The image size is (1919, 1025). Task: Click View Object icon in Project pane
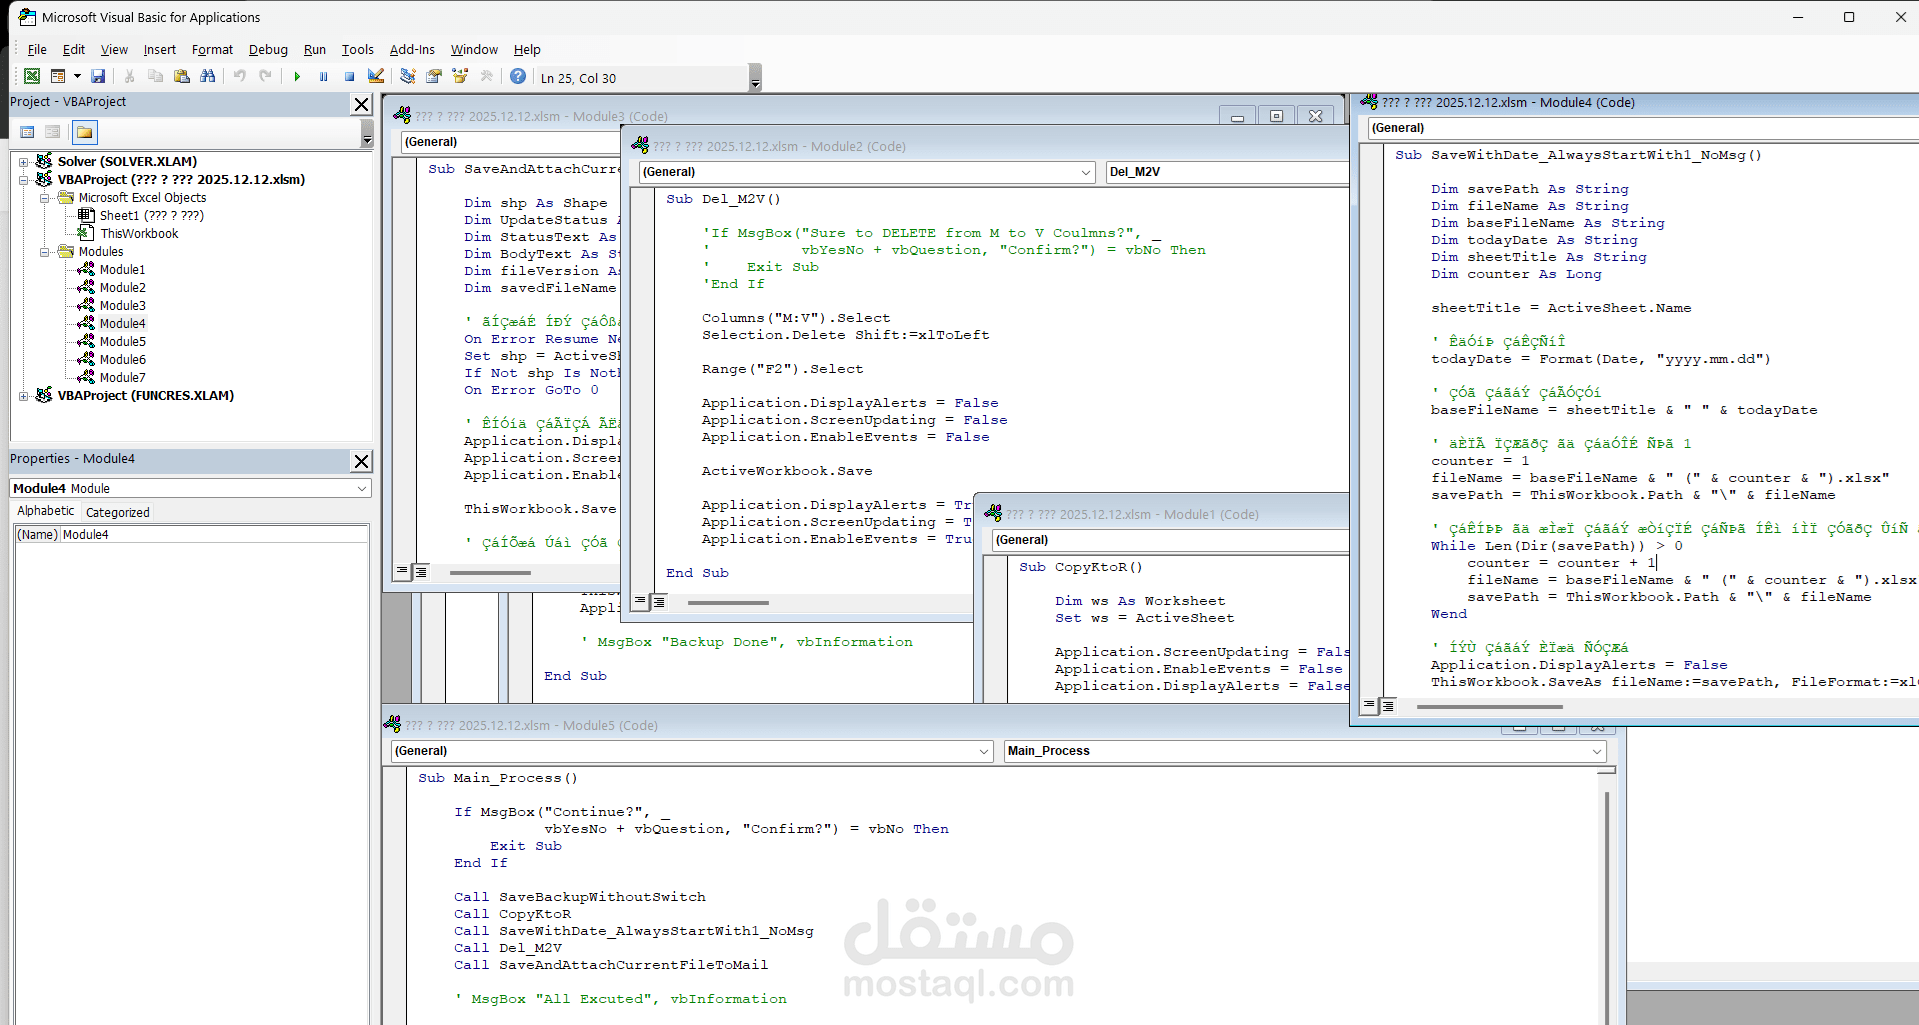[x=52, y=132]
